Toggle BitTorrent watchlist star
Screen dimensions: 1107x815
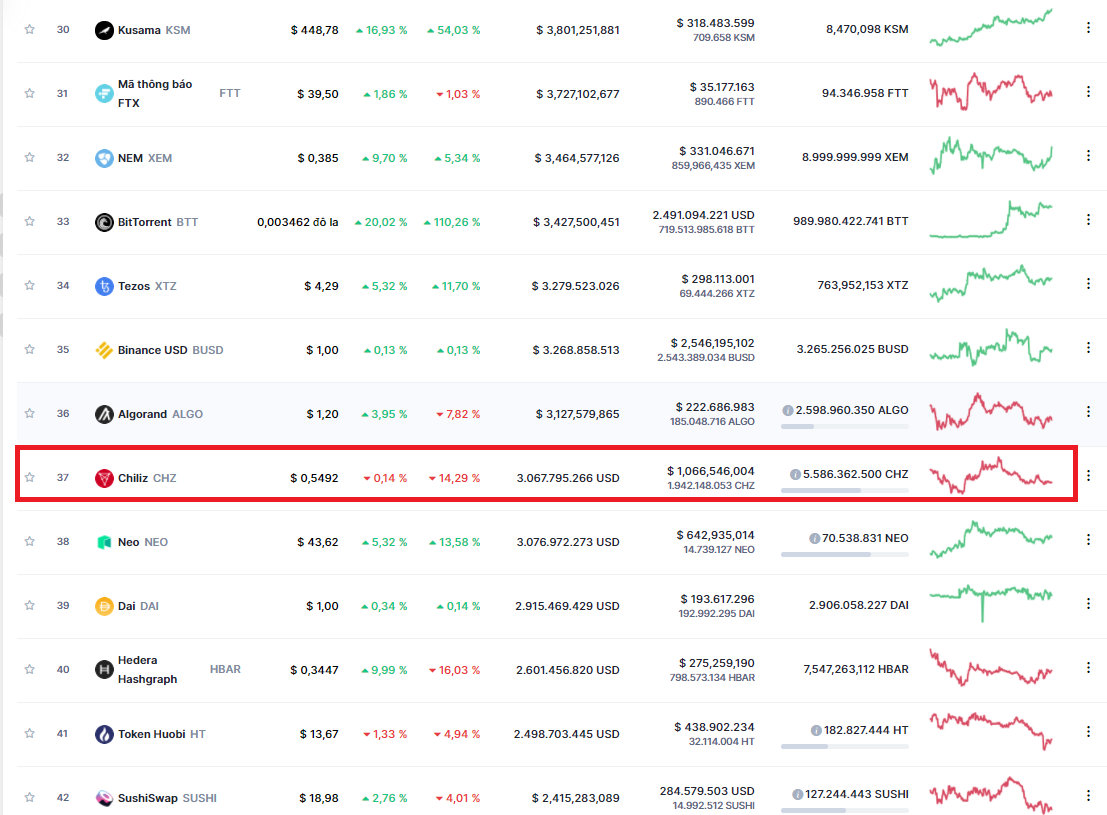point(30,221)
